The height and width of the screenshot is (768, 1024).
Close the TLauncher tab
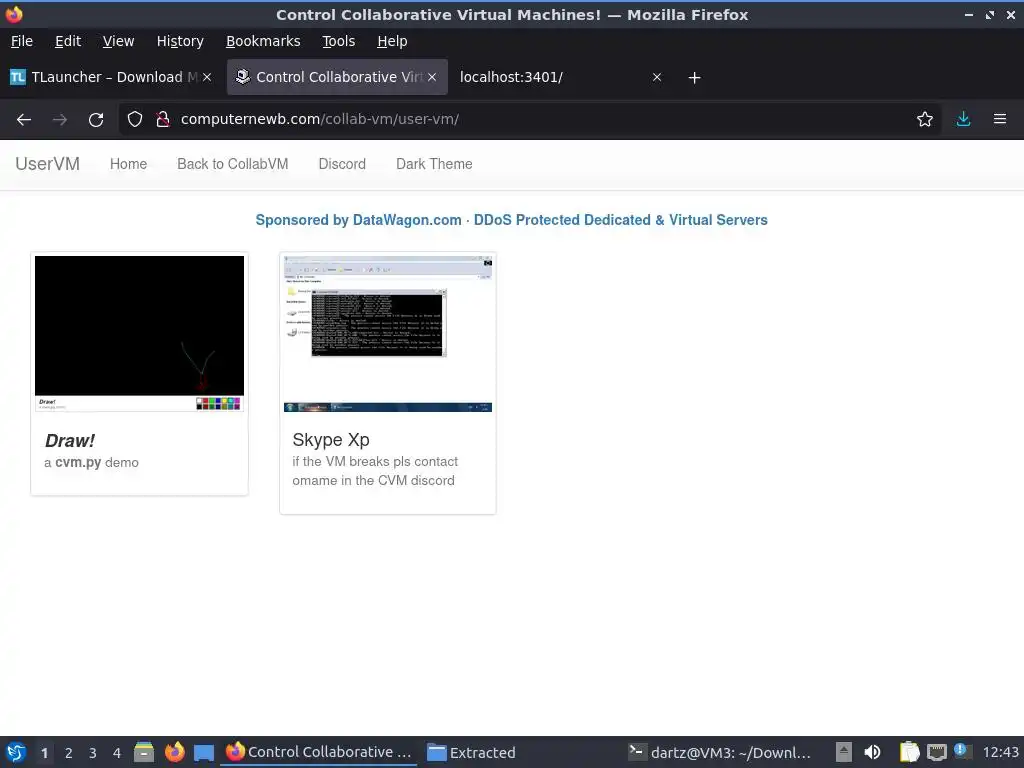(207, 77)
